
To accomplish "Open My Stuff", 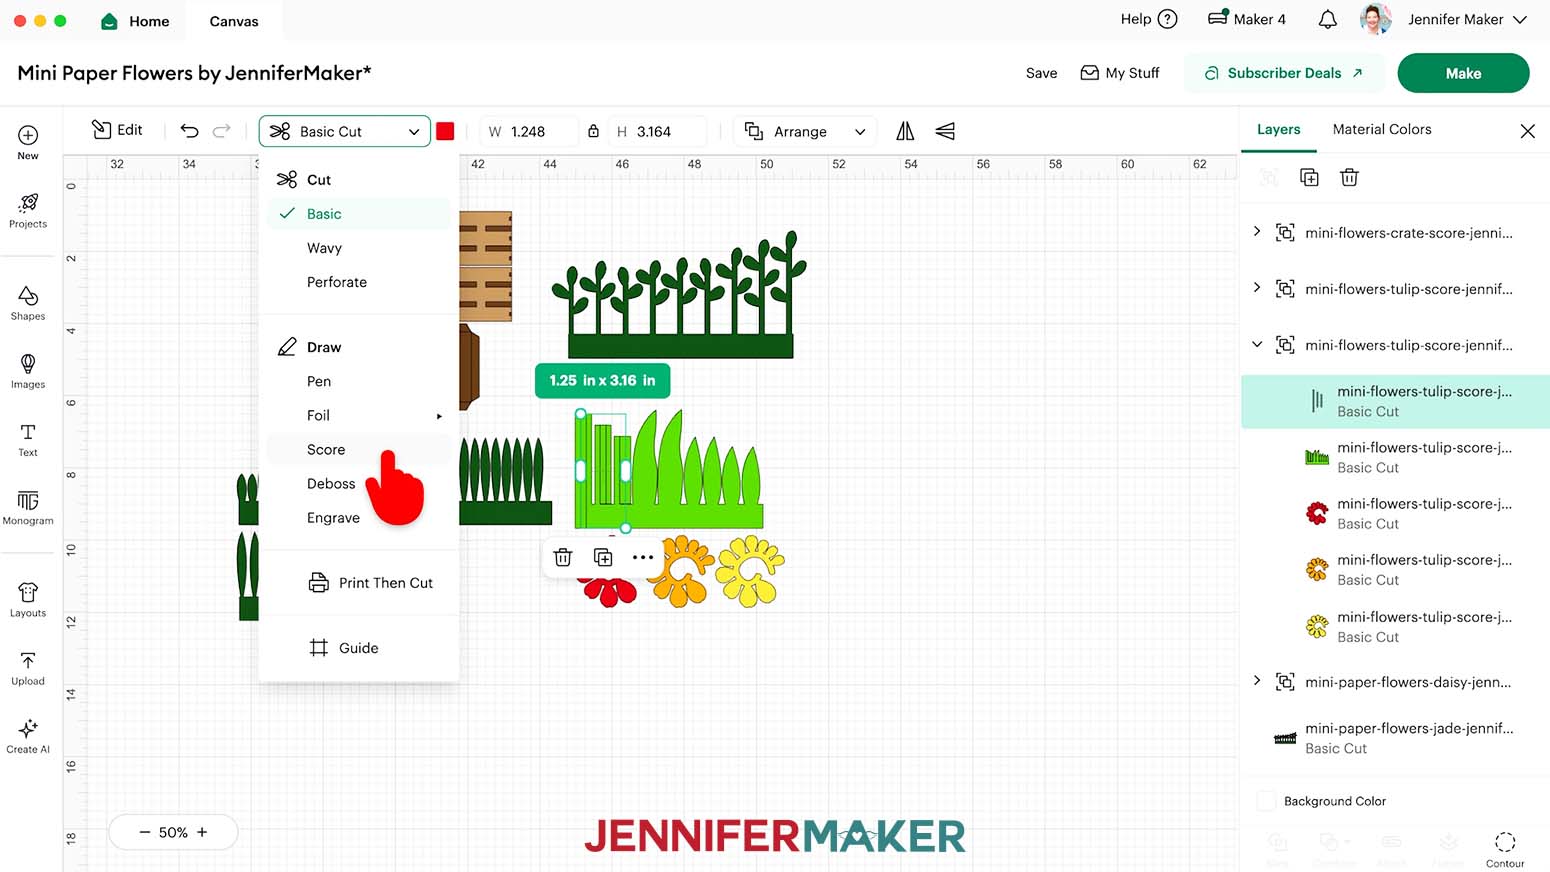I will (1120, 73).
